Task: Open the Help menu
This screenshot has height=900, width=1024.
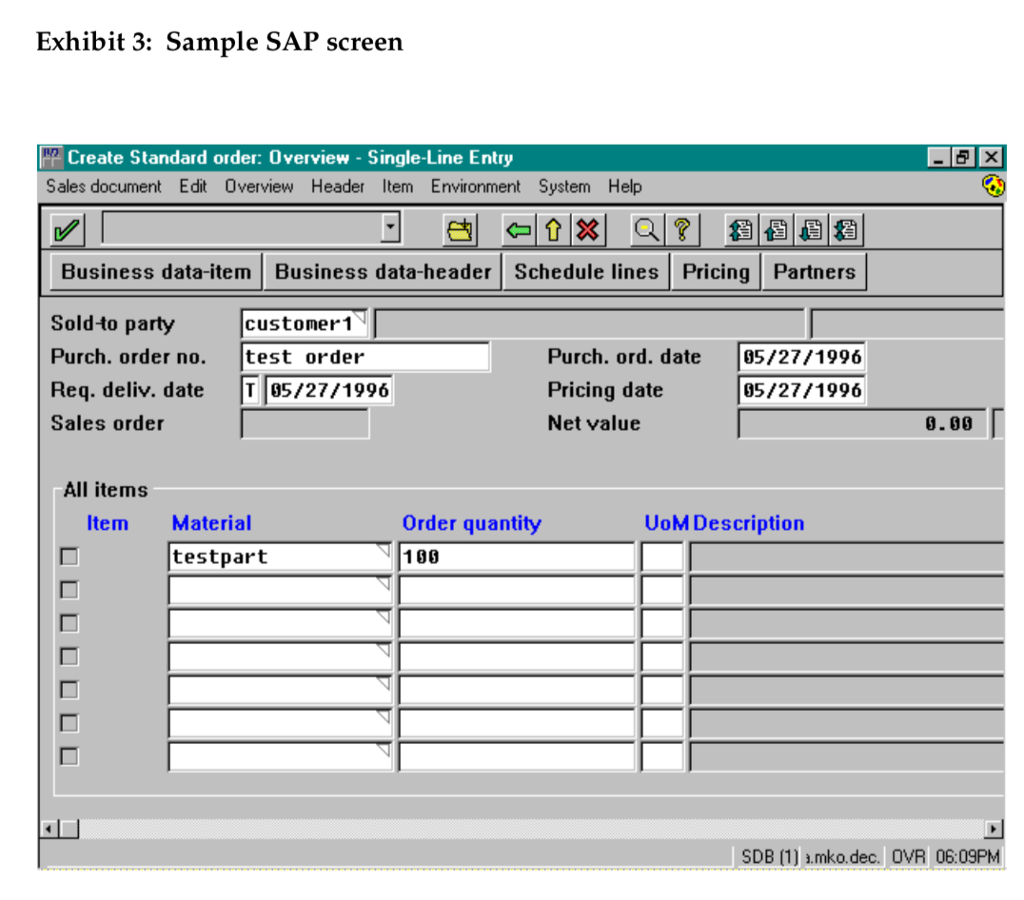Action: coord(625,187)
